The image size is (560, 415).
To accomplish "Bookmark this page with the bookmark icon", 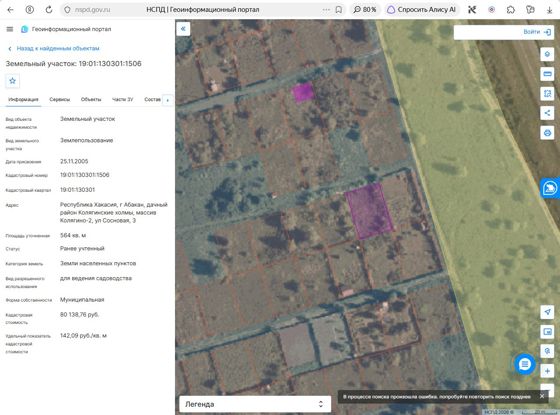I will [x=339, y=10].
